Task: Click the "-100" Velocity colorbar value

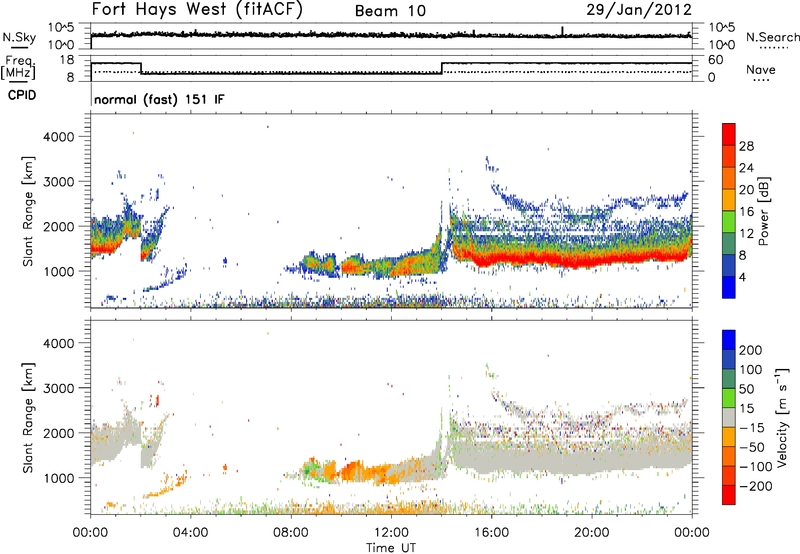Action: 756,467
